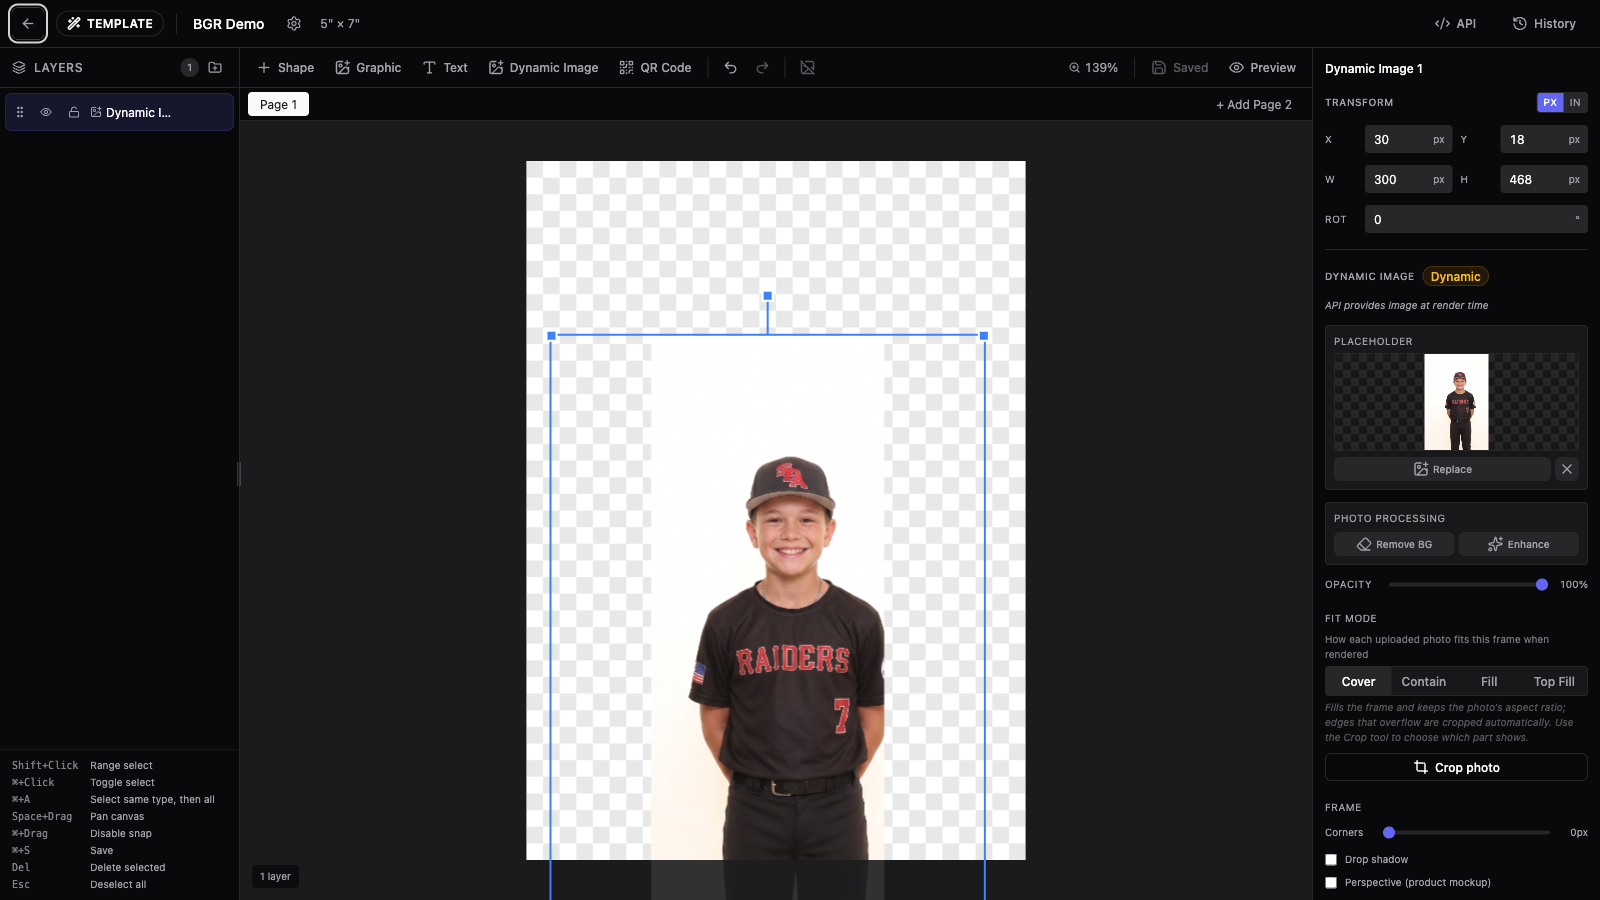This screenshot has height=900, width=1600.
Task: Click the back arrow button
Action: [x=28, y=24]
